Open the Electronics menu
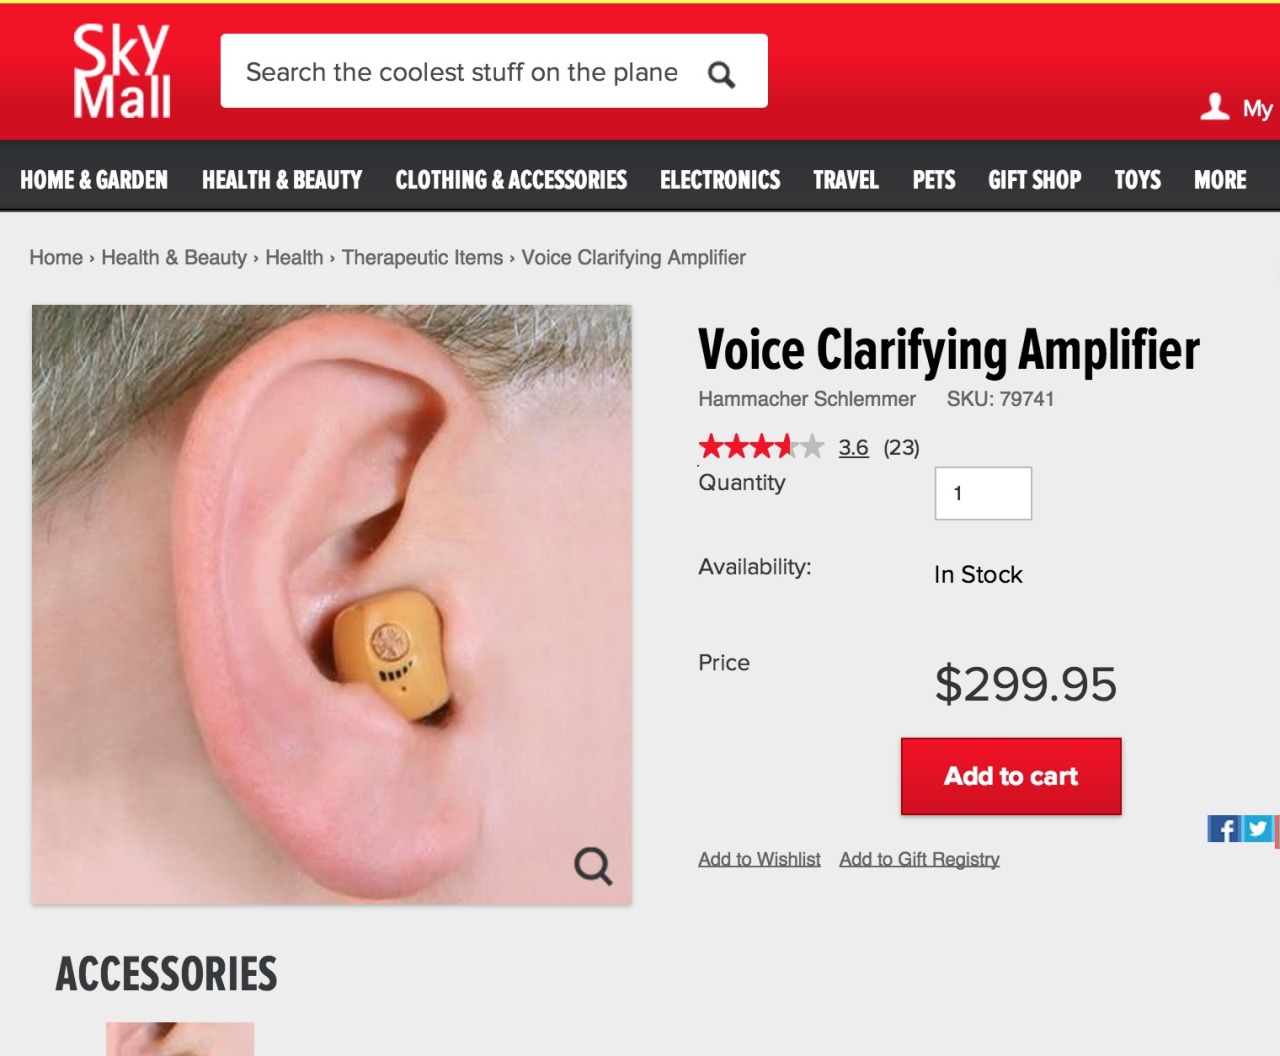The image size is (1280, 1056). click(x=720, y=180)
